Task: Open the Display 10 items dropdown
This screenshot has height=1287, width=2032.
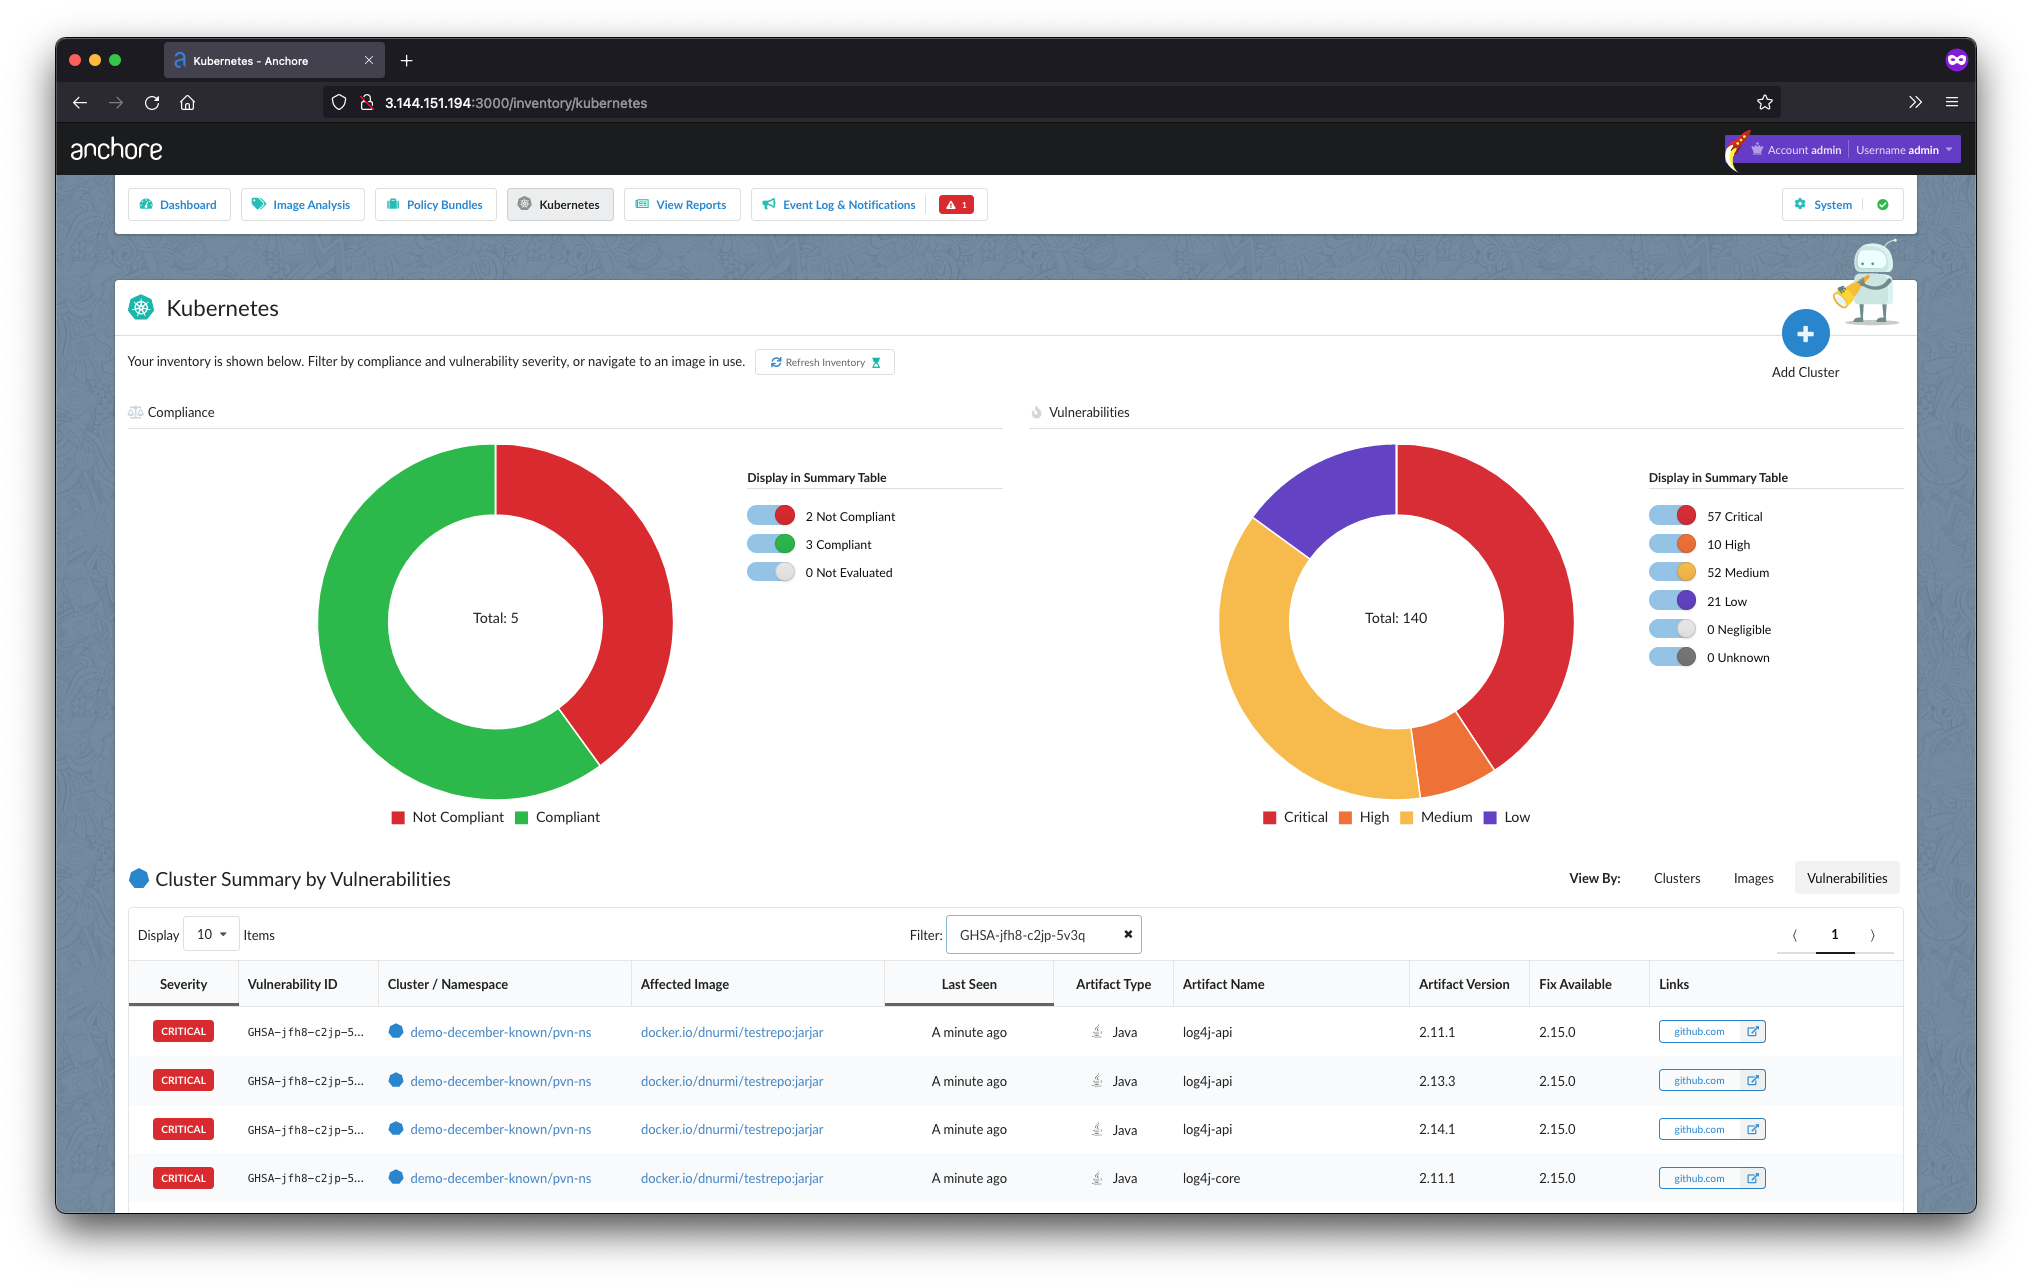Action: (211, 935)
